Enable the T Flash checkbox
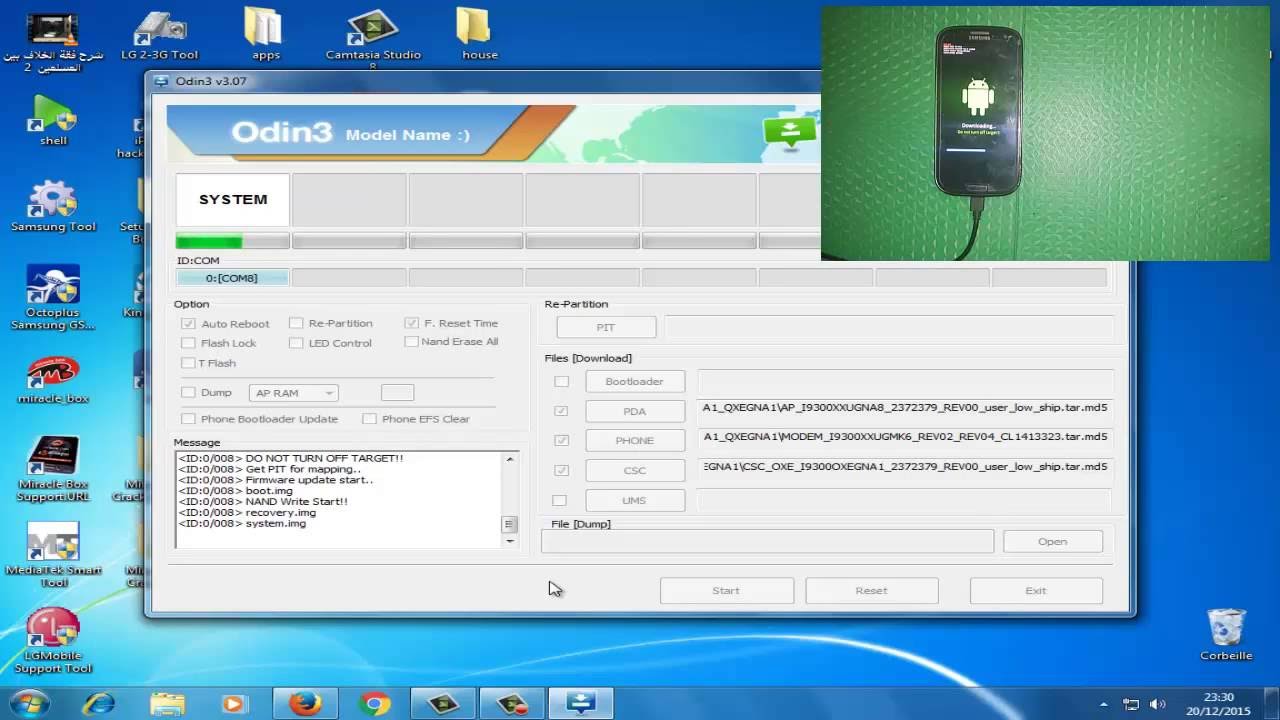This screenshot has width=1280, height=720. pos(188,363)
